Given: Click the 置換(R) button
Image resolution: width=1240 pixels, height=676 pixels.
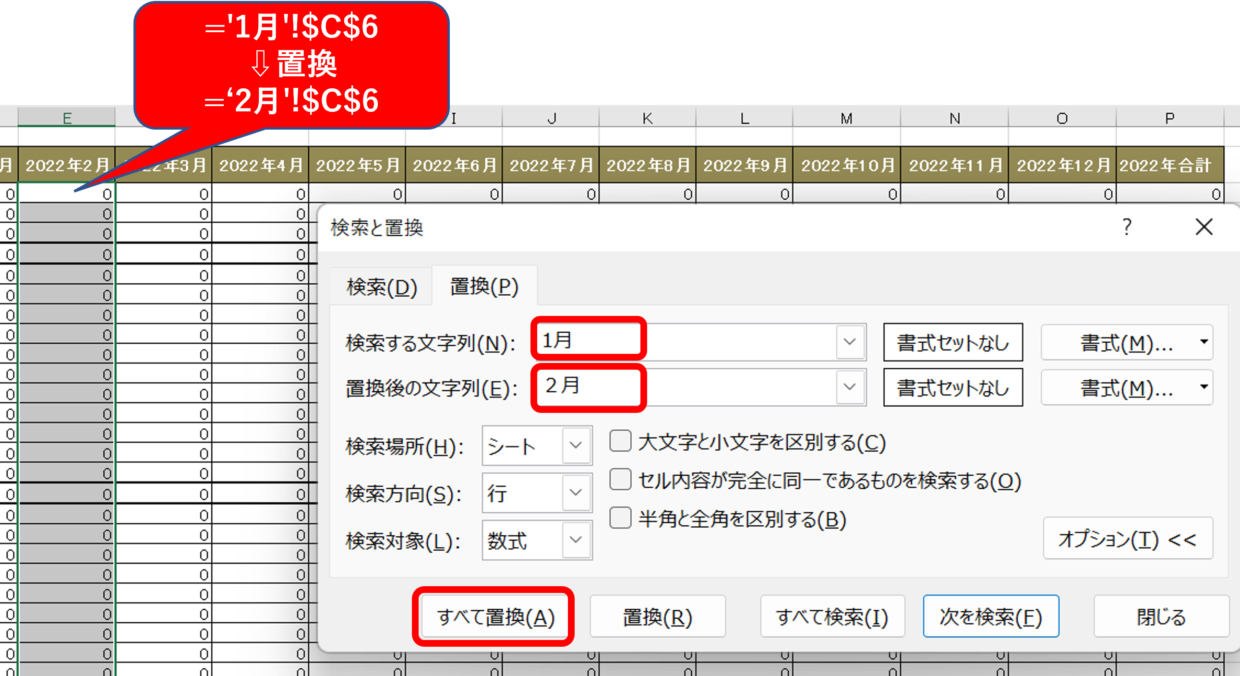Looking at the screenshot, I should point(657,617).
